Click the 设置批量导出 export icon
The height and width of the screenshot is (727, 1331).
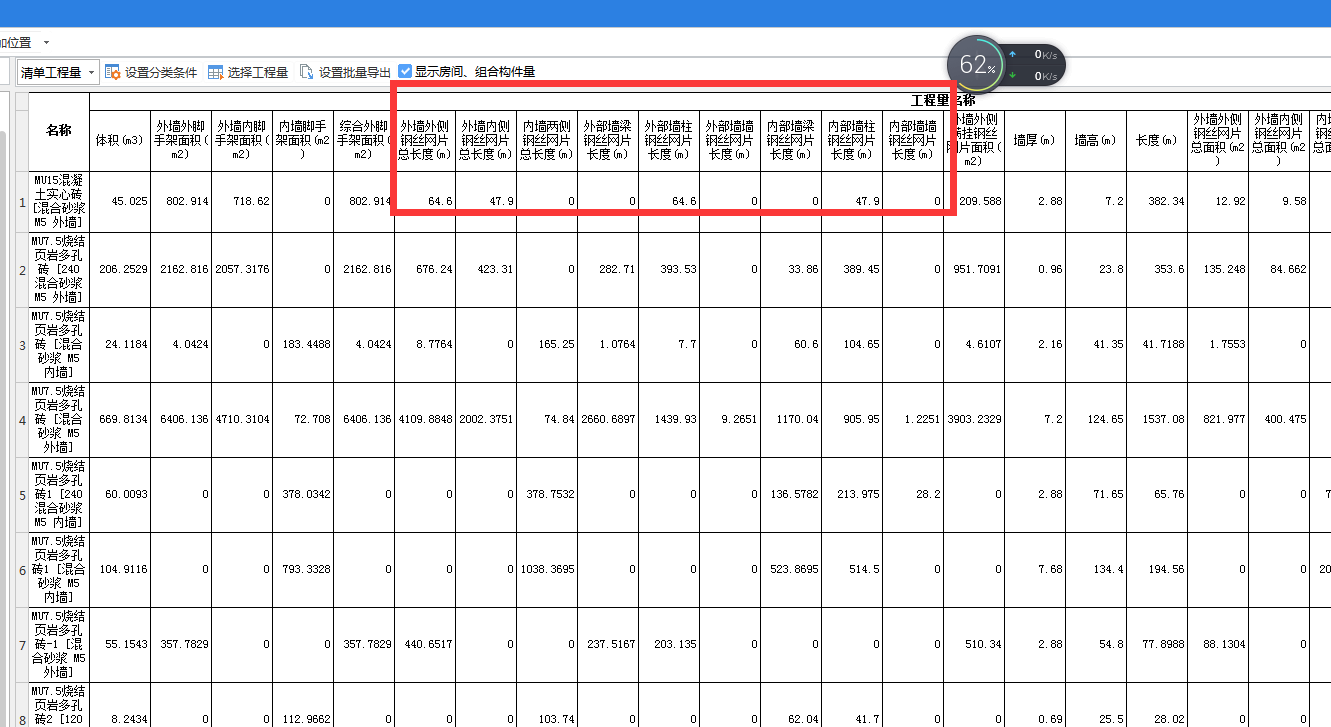(307, 72)
